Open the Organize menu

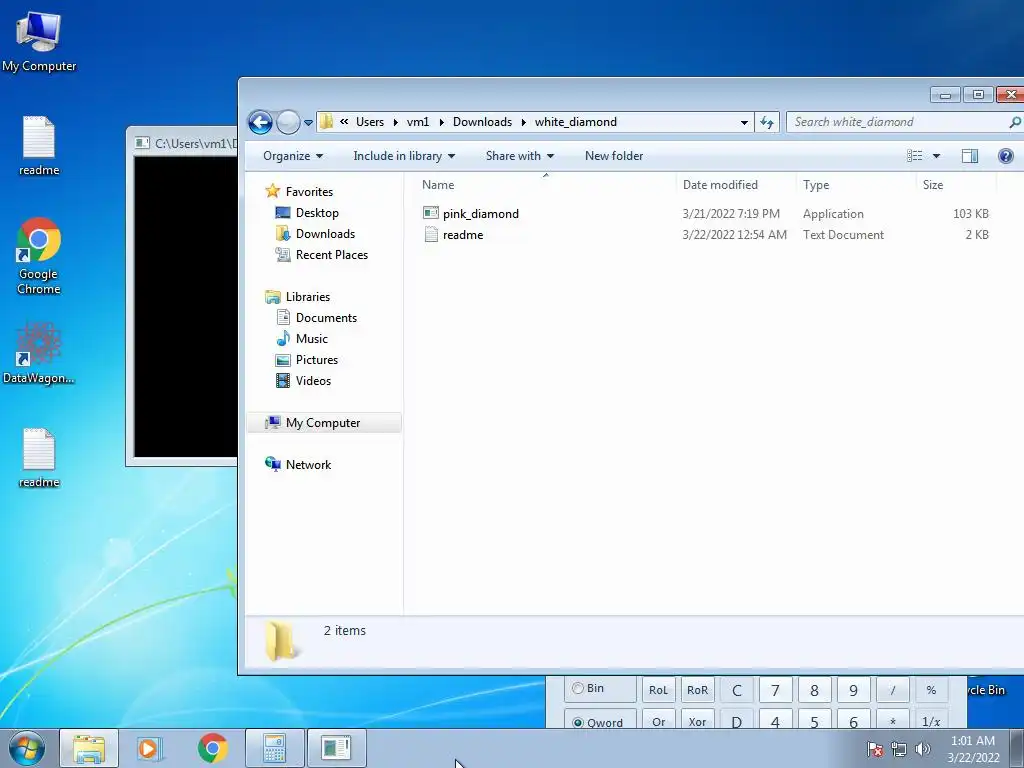(x=293, y=156)
